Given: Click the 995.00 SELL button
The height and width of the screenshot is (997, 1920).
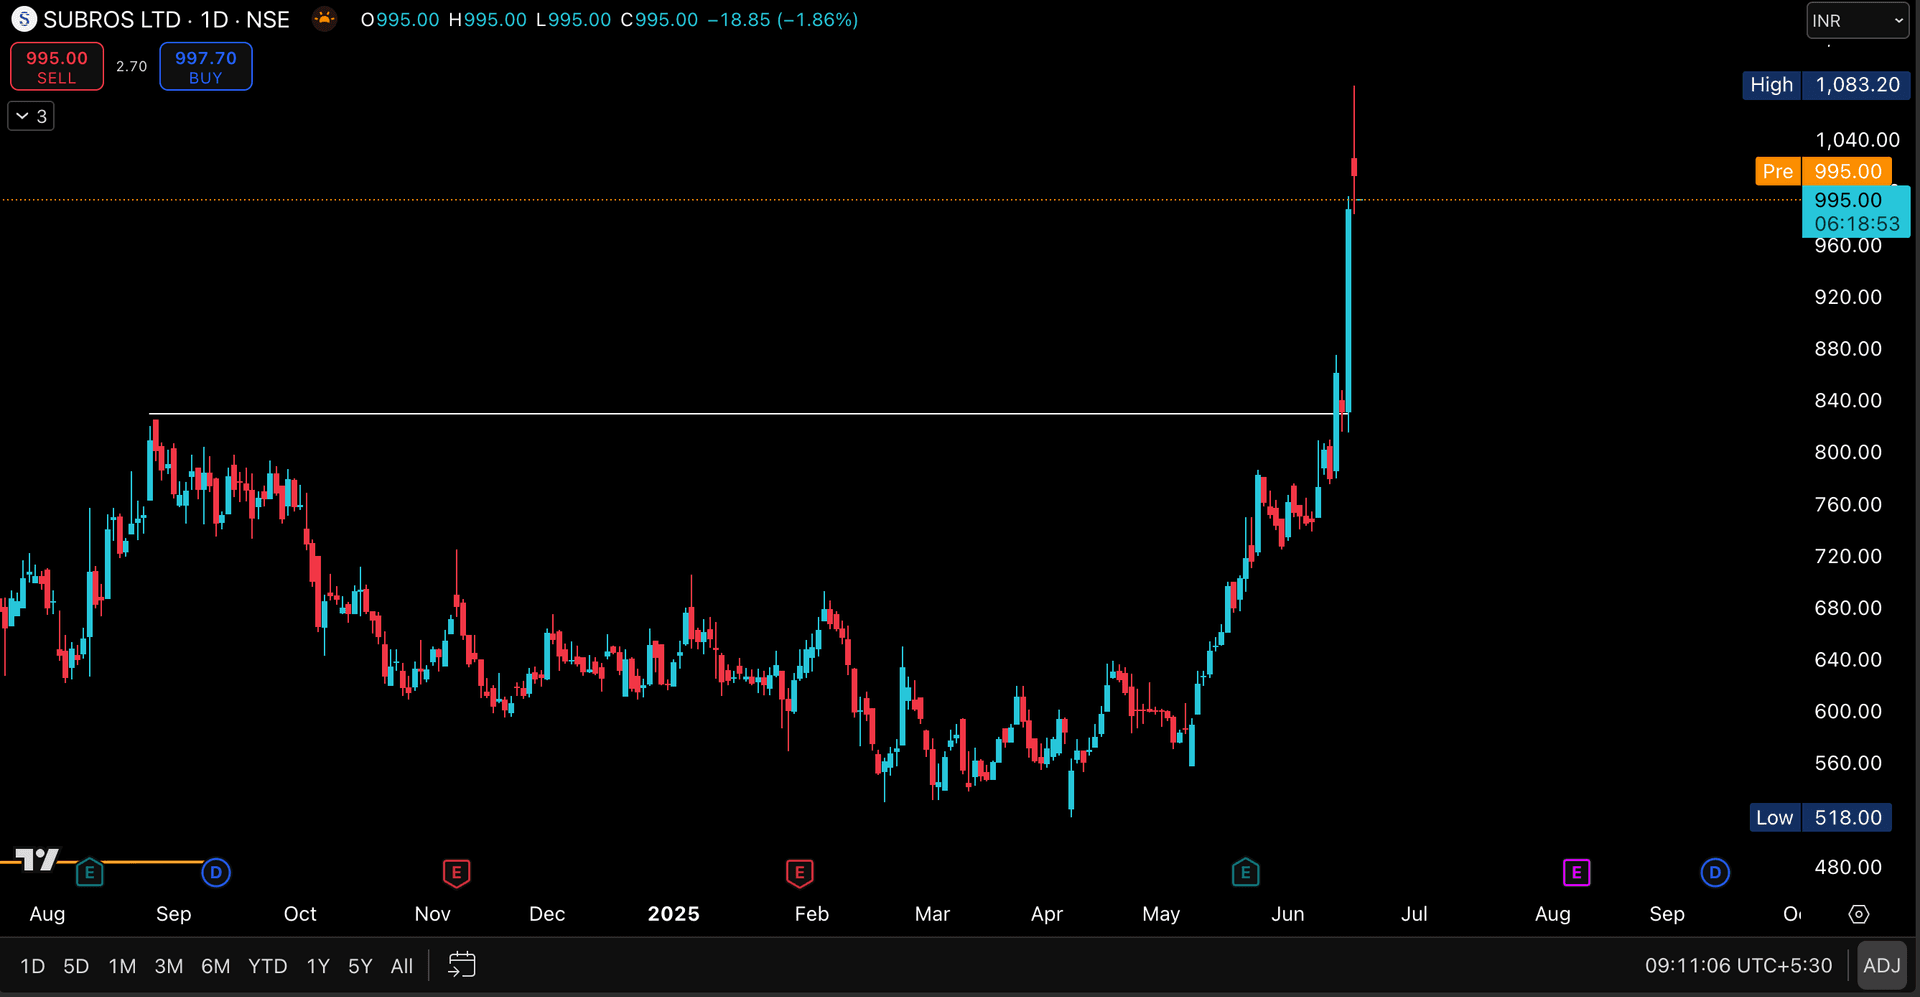Looking at the screenshot, I should click(57, 67).
